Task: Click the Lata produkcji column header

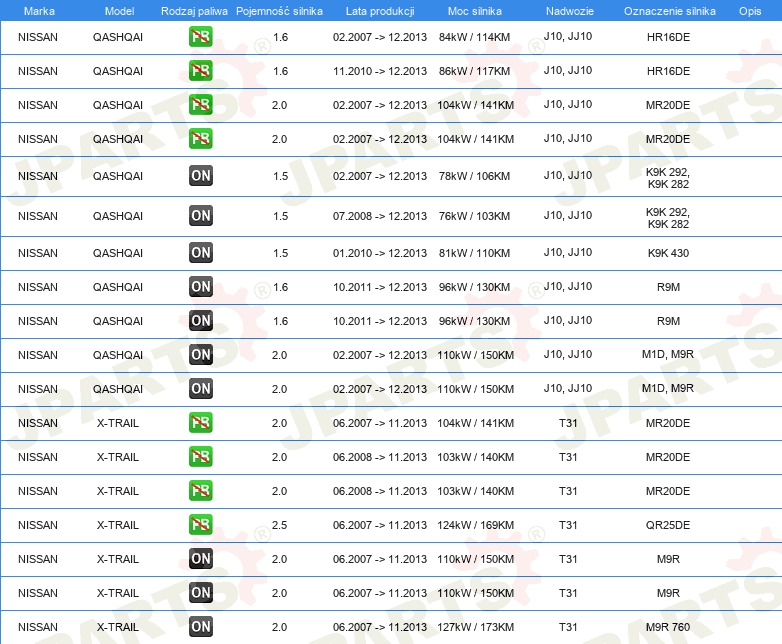Action: tap(380, 11)
